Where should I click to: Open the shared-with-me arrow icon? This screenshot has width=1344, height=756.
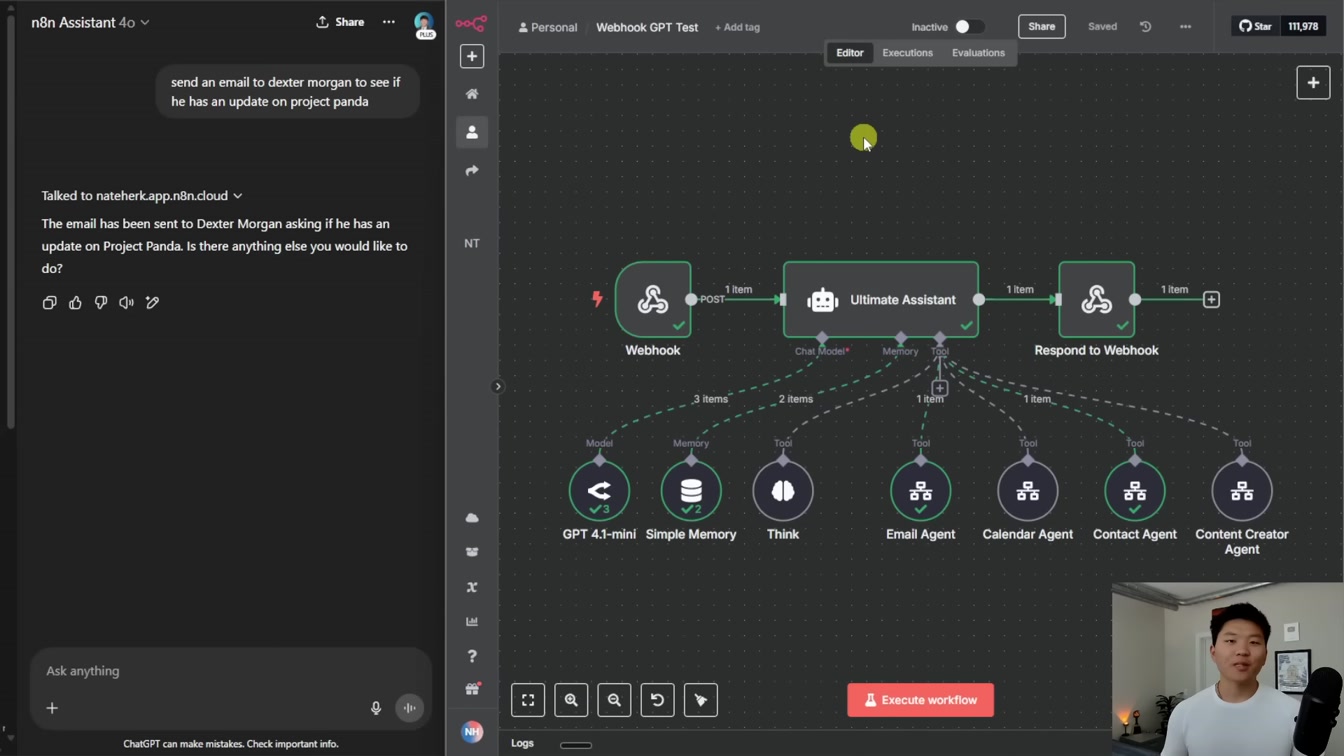pos(472,171)
